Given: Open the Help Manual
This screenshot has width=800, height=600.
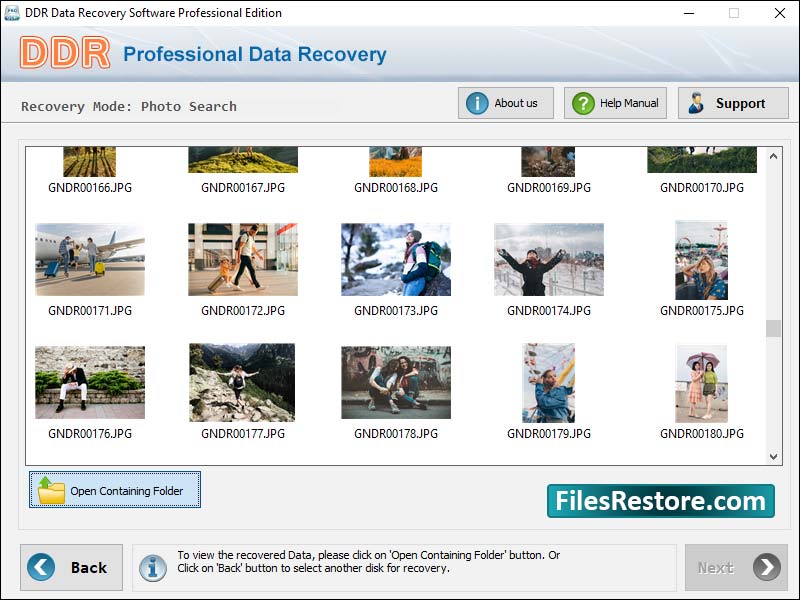Looking at the screenshot, I should (x=614, y=102).
